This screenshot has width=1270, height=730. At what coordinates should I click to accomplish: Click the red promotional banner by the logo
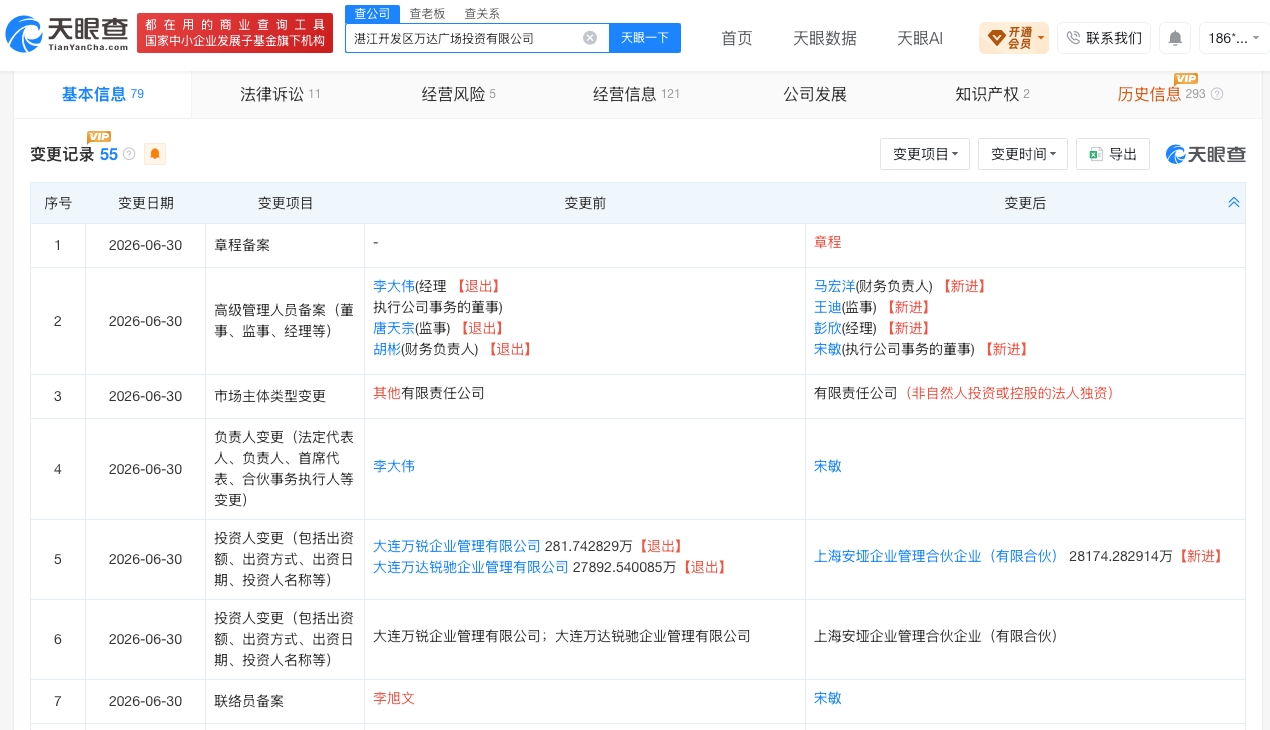coord(235,33)
